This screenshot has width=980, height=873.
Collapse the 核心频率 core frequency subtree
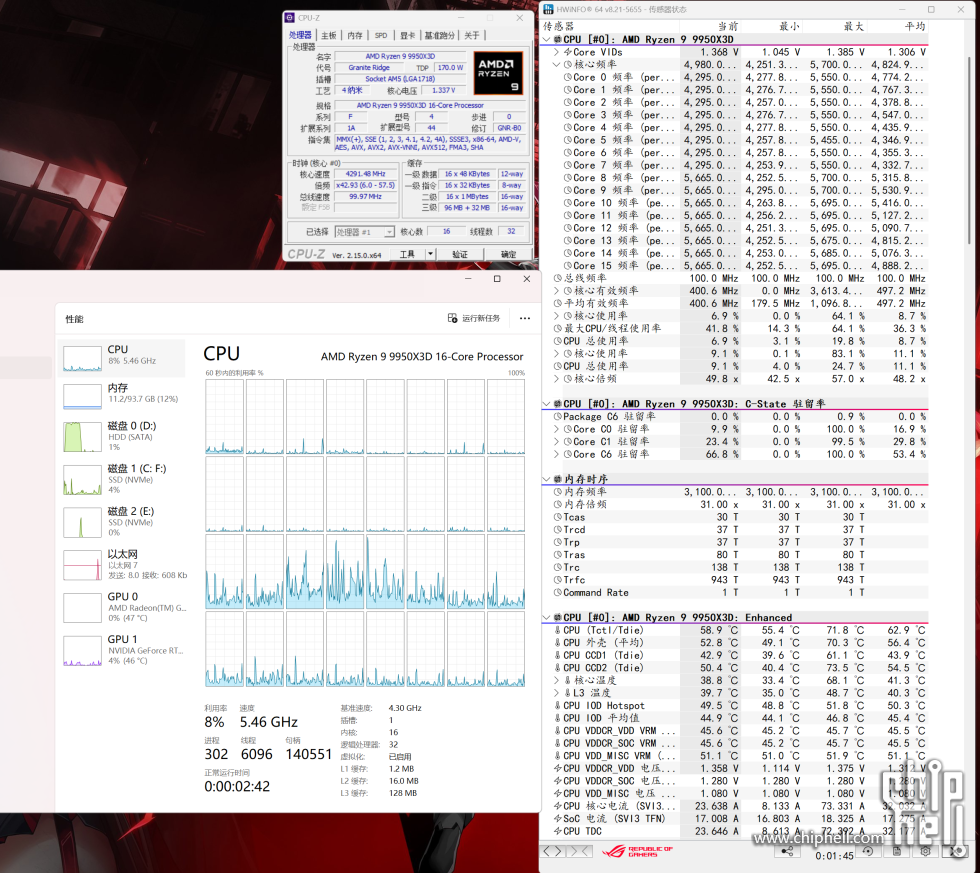coord(557,65)
